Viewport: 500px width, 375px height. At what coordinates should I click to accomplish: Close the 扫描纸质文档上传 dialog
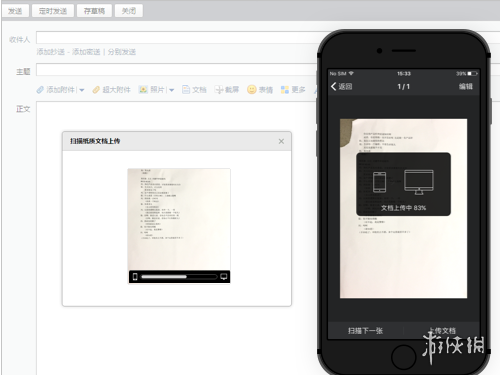click(x=281, y=141)
